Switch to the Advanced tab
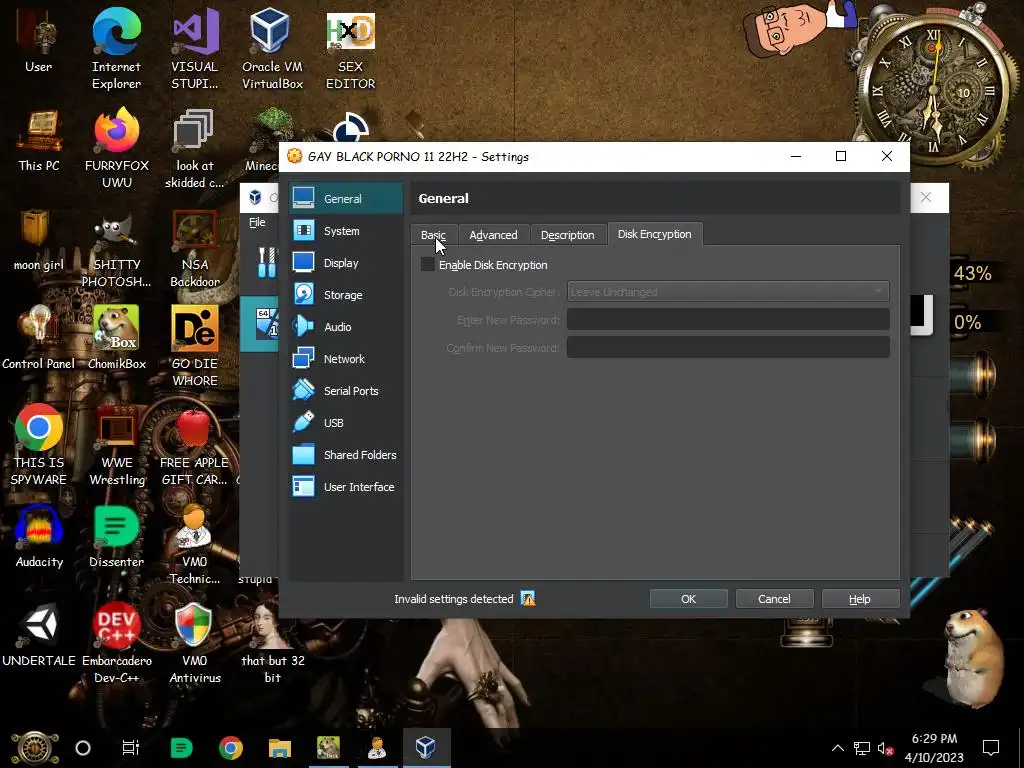 [x=493, y=234]
